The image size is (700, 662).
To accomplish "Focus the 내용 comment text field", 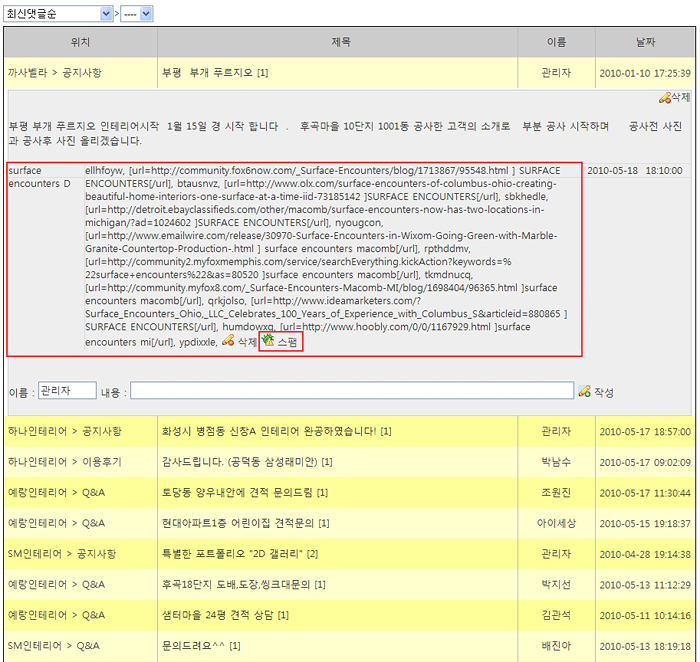I will click(352, 391).
